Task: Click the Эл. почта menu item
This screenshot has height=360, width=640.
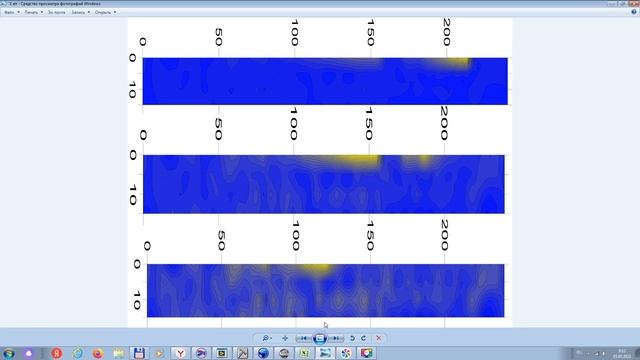Action: (x=56, y=12)
